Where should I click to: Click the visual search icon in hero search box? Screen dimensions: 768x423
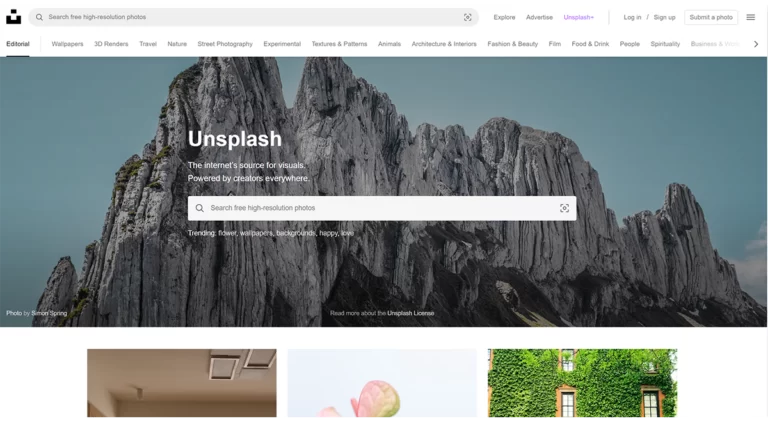(564, 208)
